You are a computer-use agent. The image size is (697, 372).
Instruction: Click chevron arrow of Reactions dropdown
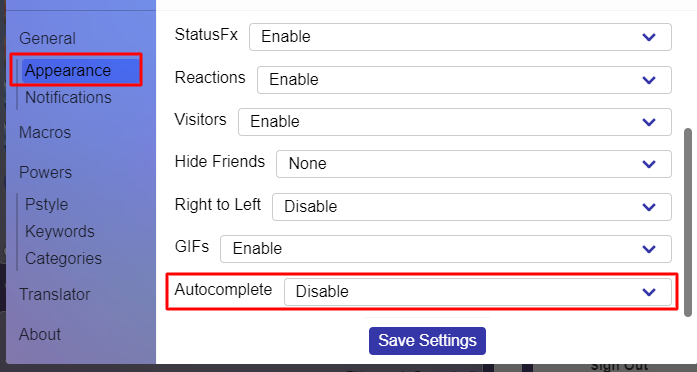[649, 80]
